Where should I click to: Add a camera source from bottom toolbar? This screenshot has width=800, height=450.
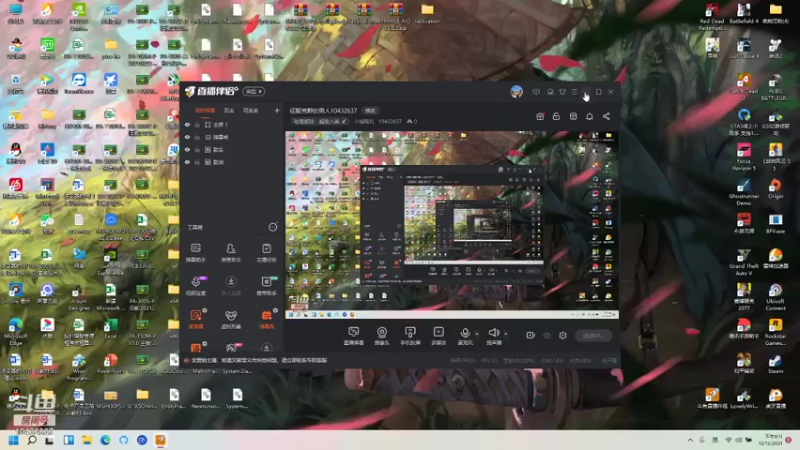coord(382,336)
